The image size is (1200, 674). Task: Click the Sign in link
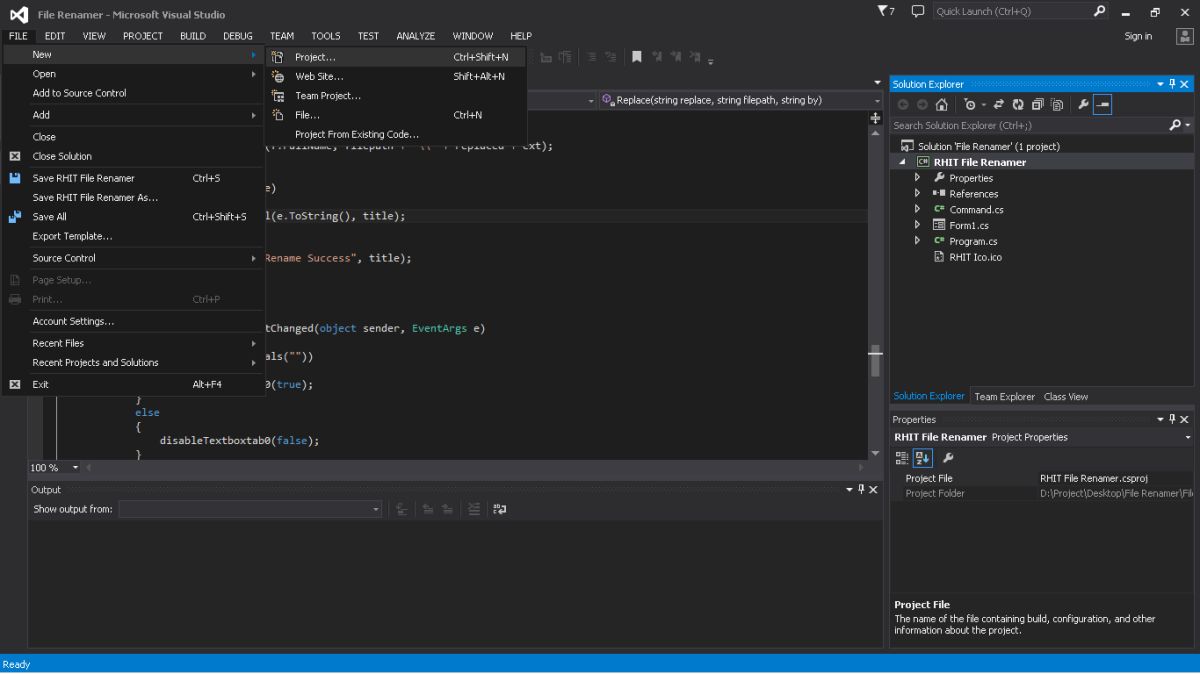pyautogui.click(x=1138, y=36)
